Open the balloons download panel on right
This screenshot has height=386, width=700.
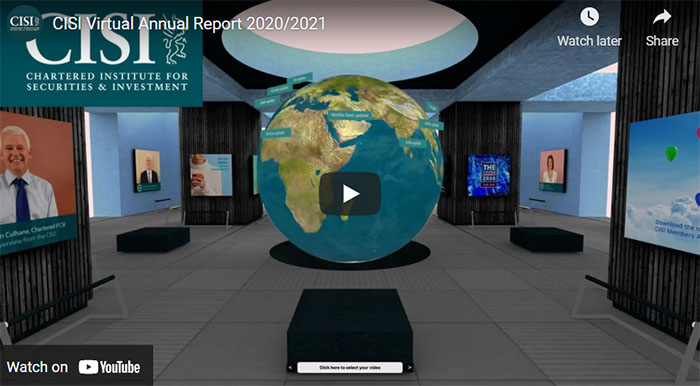click(662, 183)
